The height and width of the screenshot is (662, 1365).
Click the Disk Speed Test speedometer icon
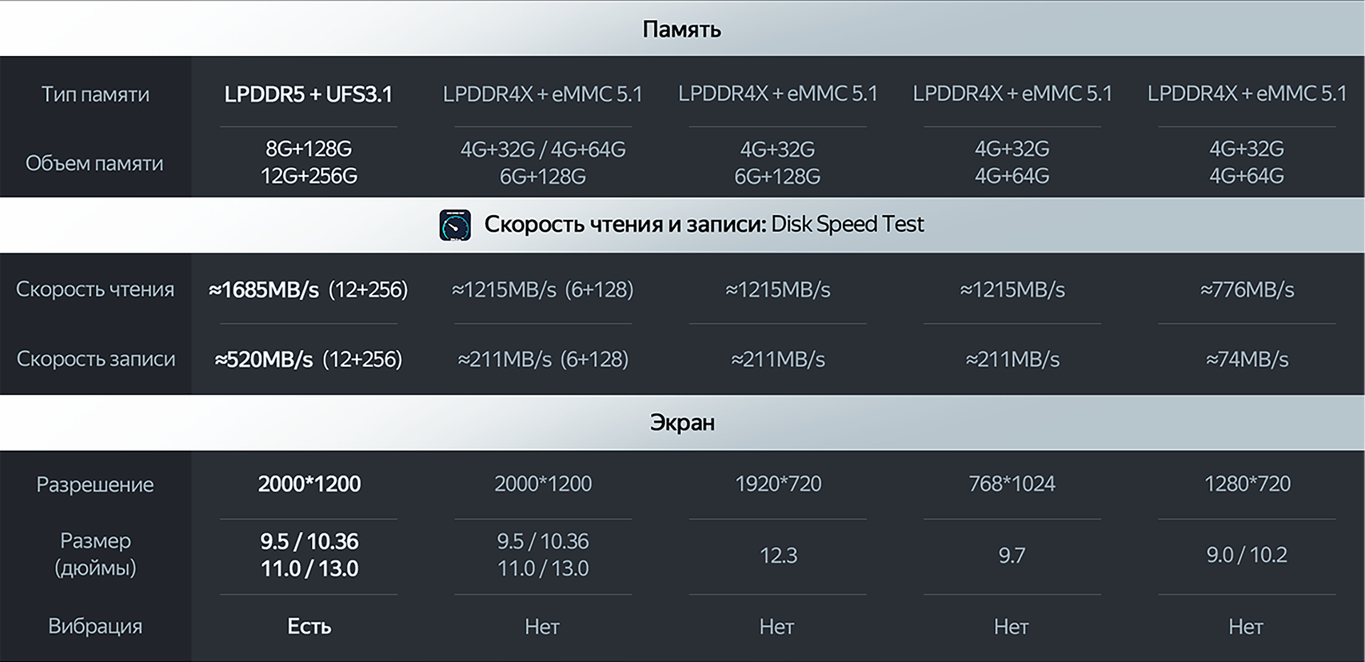(455, 225)
